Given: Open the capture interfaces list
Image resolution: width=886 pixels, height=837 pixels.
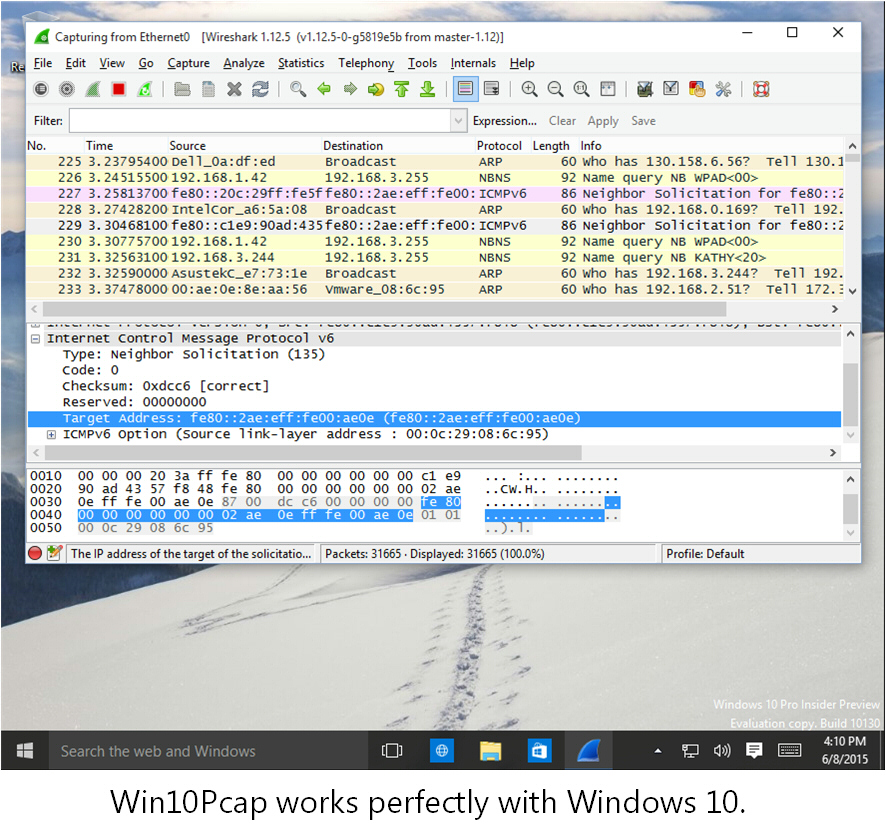Looking at the screenshot, I should pyautogui.click(x=41, y=89).
